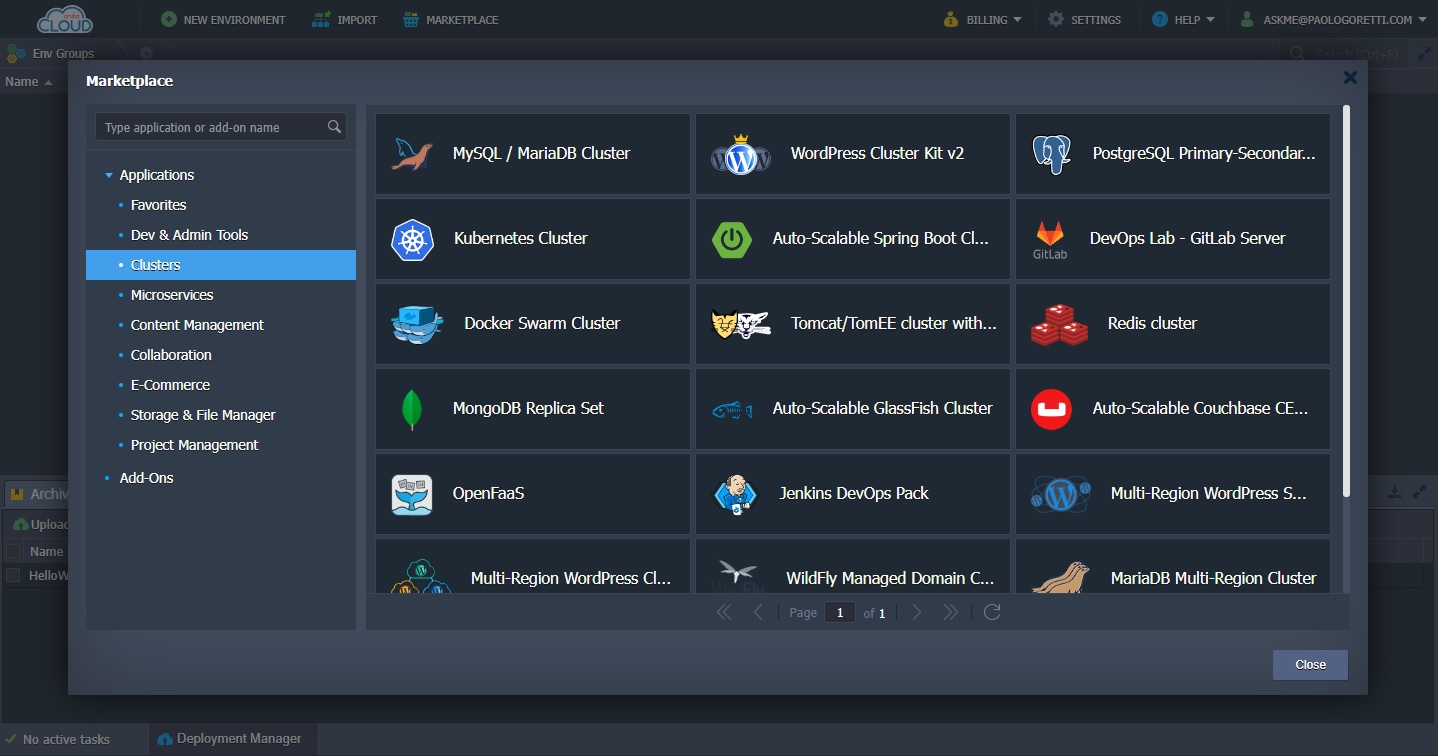Click the refresh icon next to pagination

point(991,612)
